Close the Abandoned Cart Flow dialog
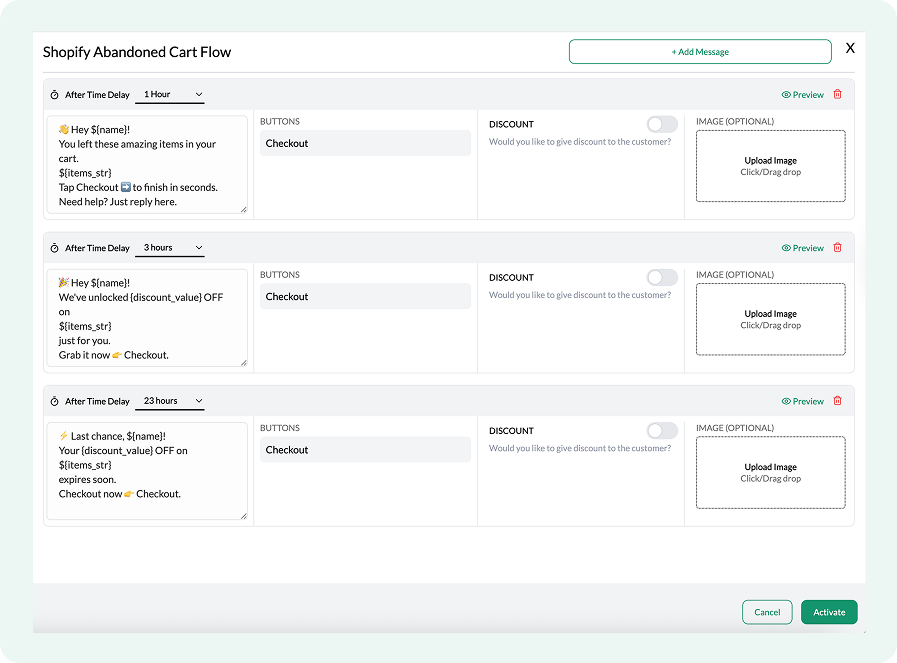 point(850,48)
